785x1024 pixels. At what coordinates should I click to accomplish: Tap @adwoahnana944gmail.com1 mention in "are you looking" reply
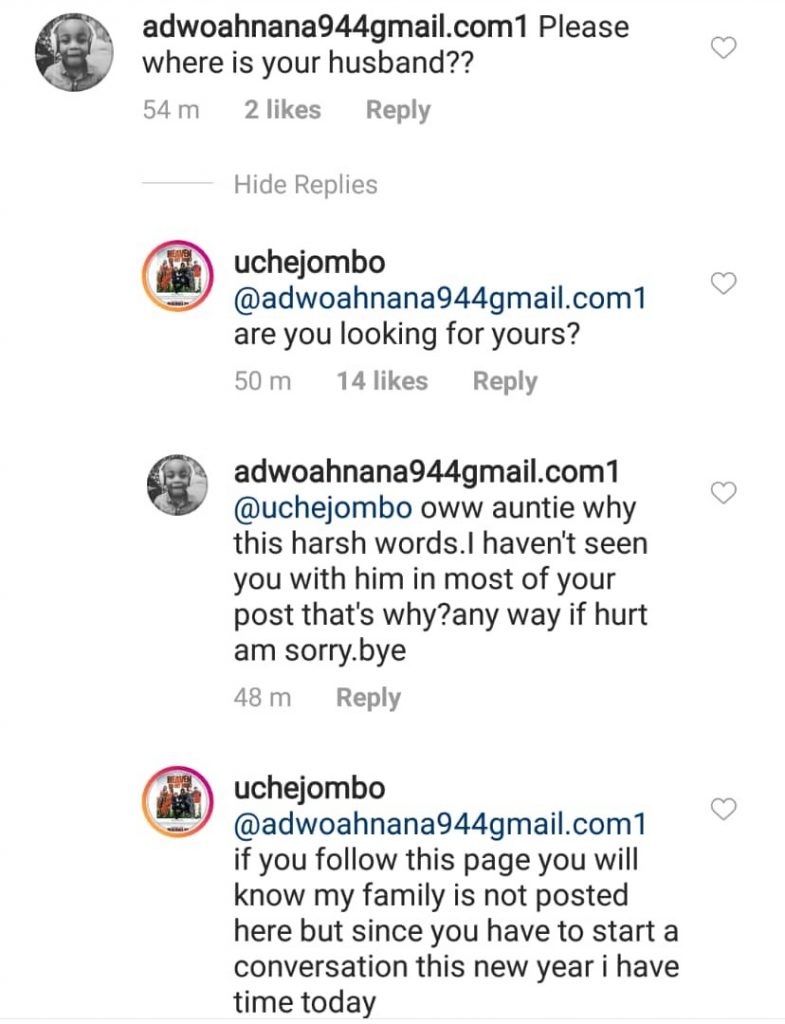click(x=440, y=298)
